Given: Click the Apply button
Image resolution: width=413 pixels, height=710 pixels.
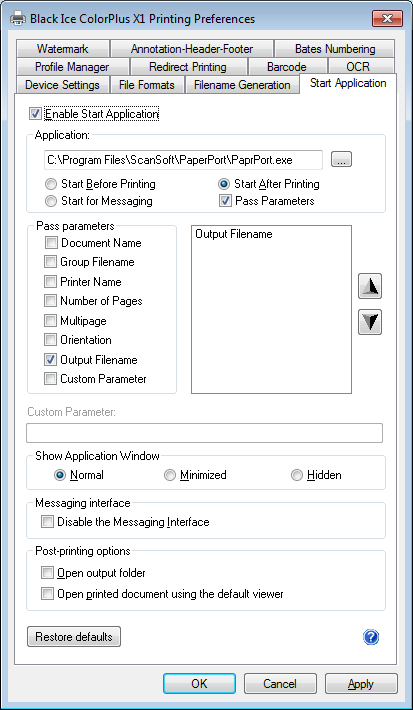Looking at the screenshot, I should coord(361,683).
